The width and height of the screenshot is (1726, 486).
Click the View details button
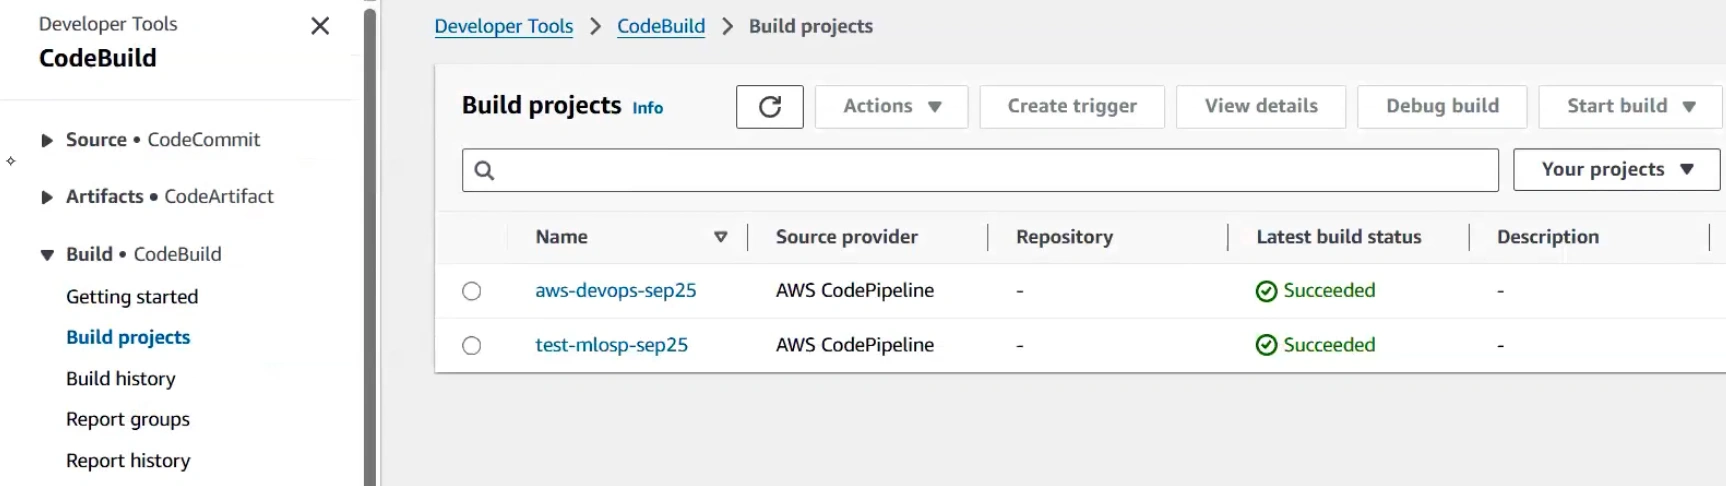click(1261, 106)
